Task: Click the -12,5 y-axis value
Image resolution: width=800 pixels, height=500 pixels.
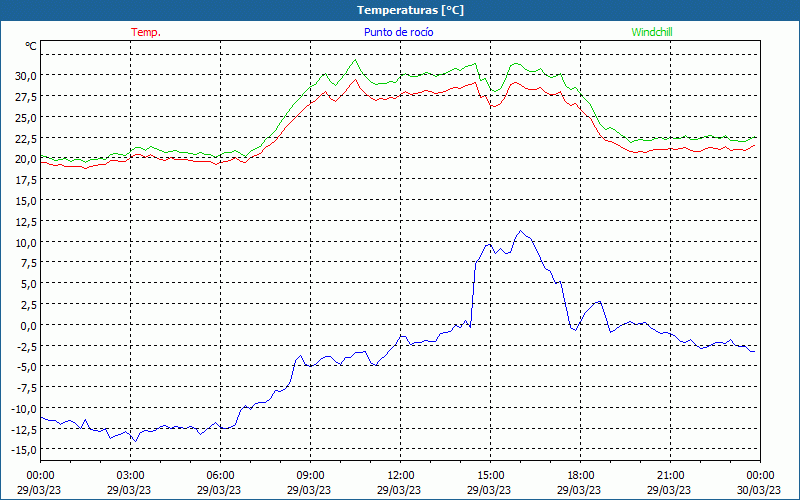Action: 24,430
